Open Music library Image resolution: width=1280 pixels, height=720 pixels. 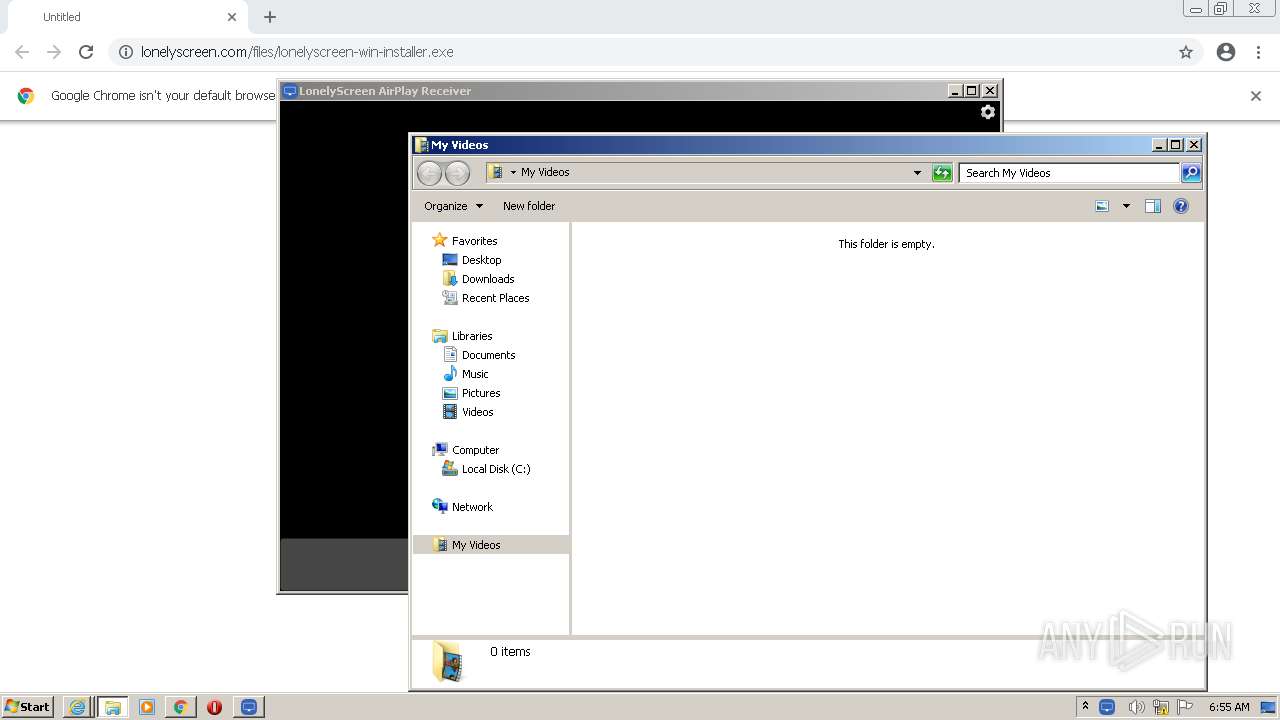pos(475,374)
